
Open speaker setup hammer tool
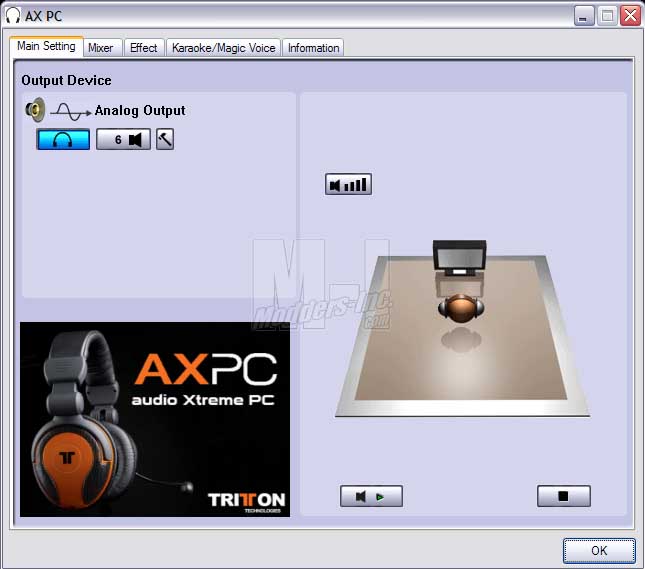coord(165,139)
